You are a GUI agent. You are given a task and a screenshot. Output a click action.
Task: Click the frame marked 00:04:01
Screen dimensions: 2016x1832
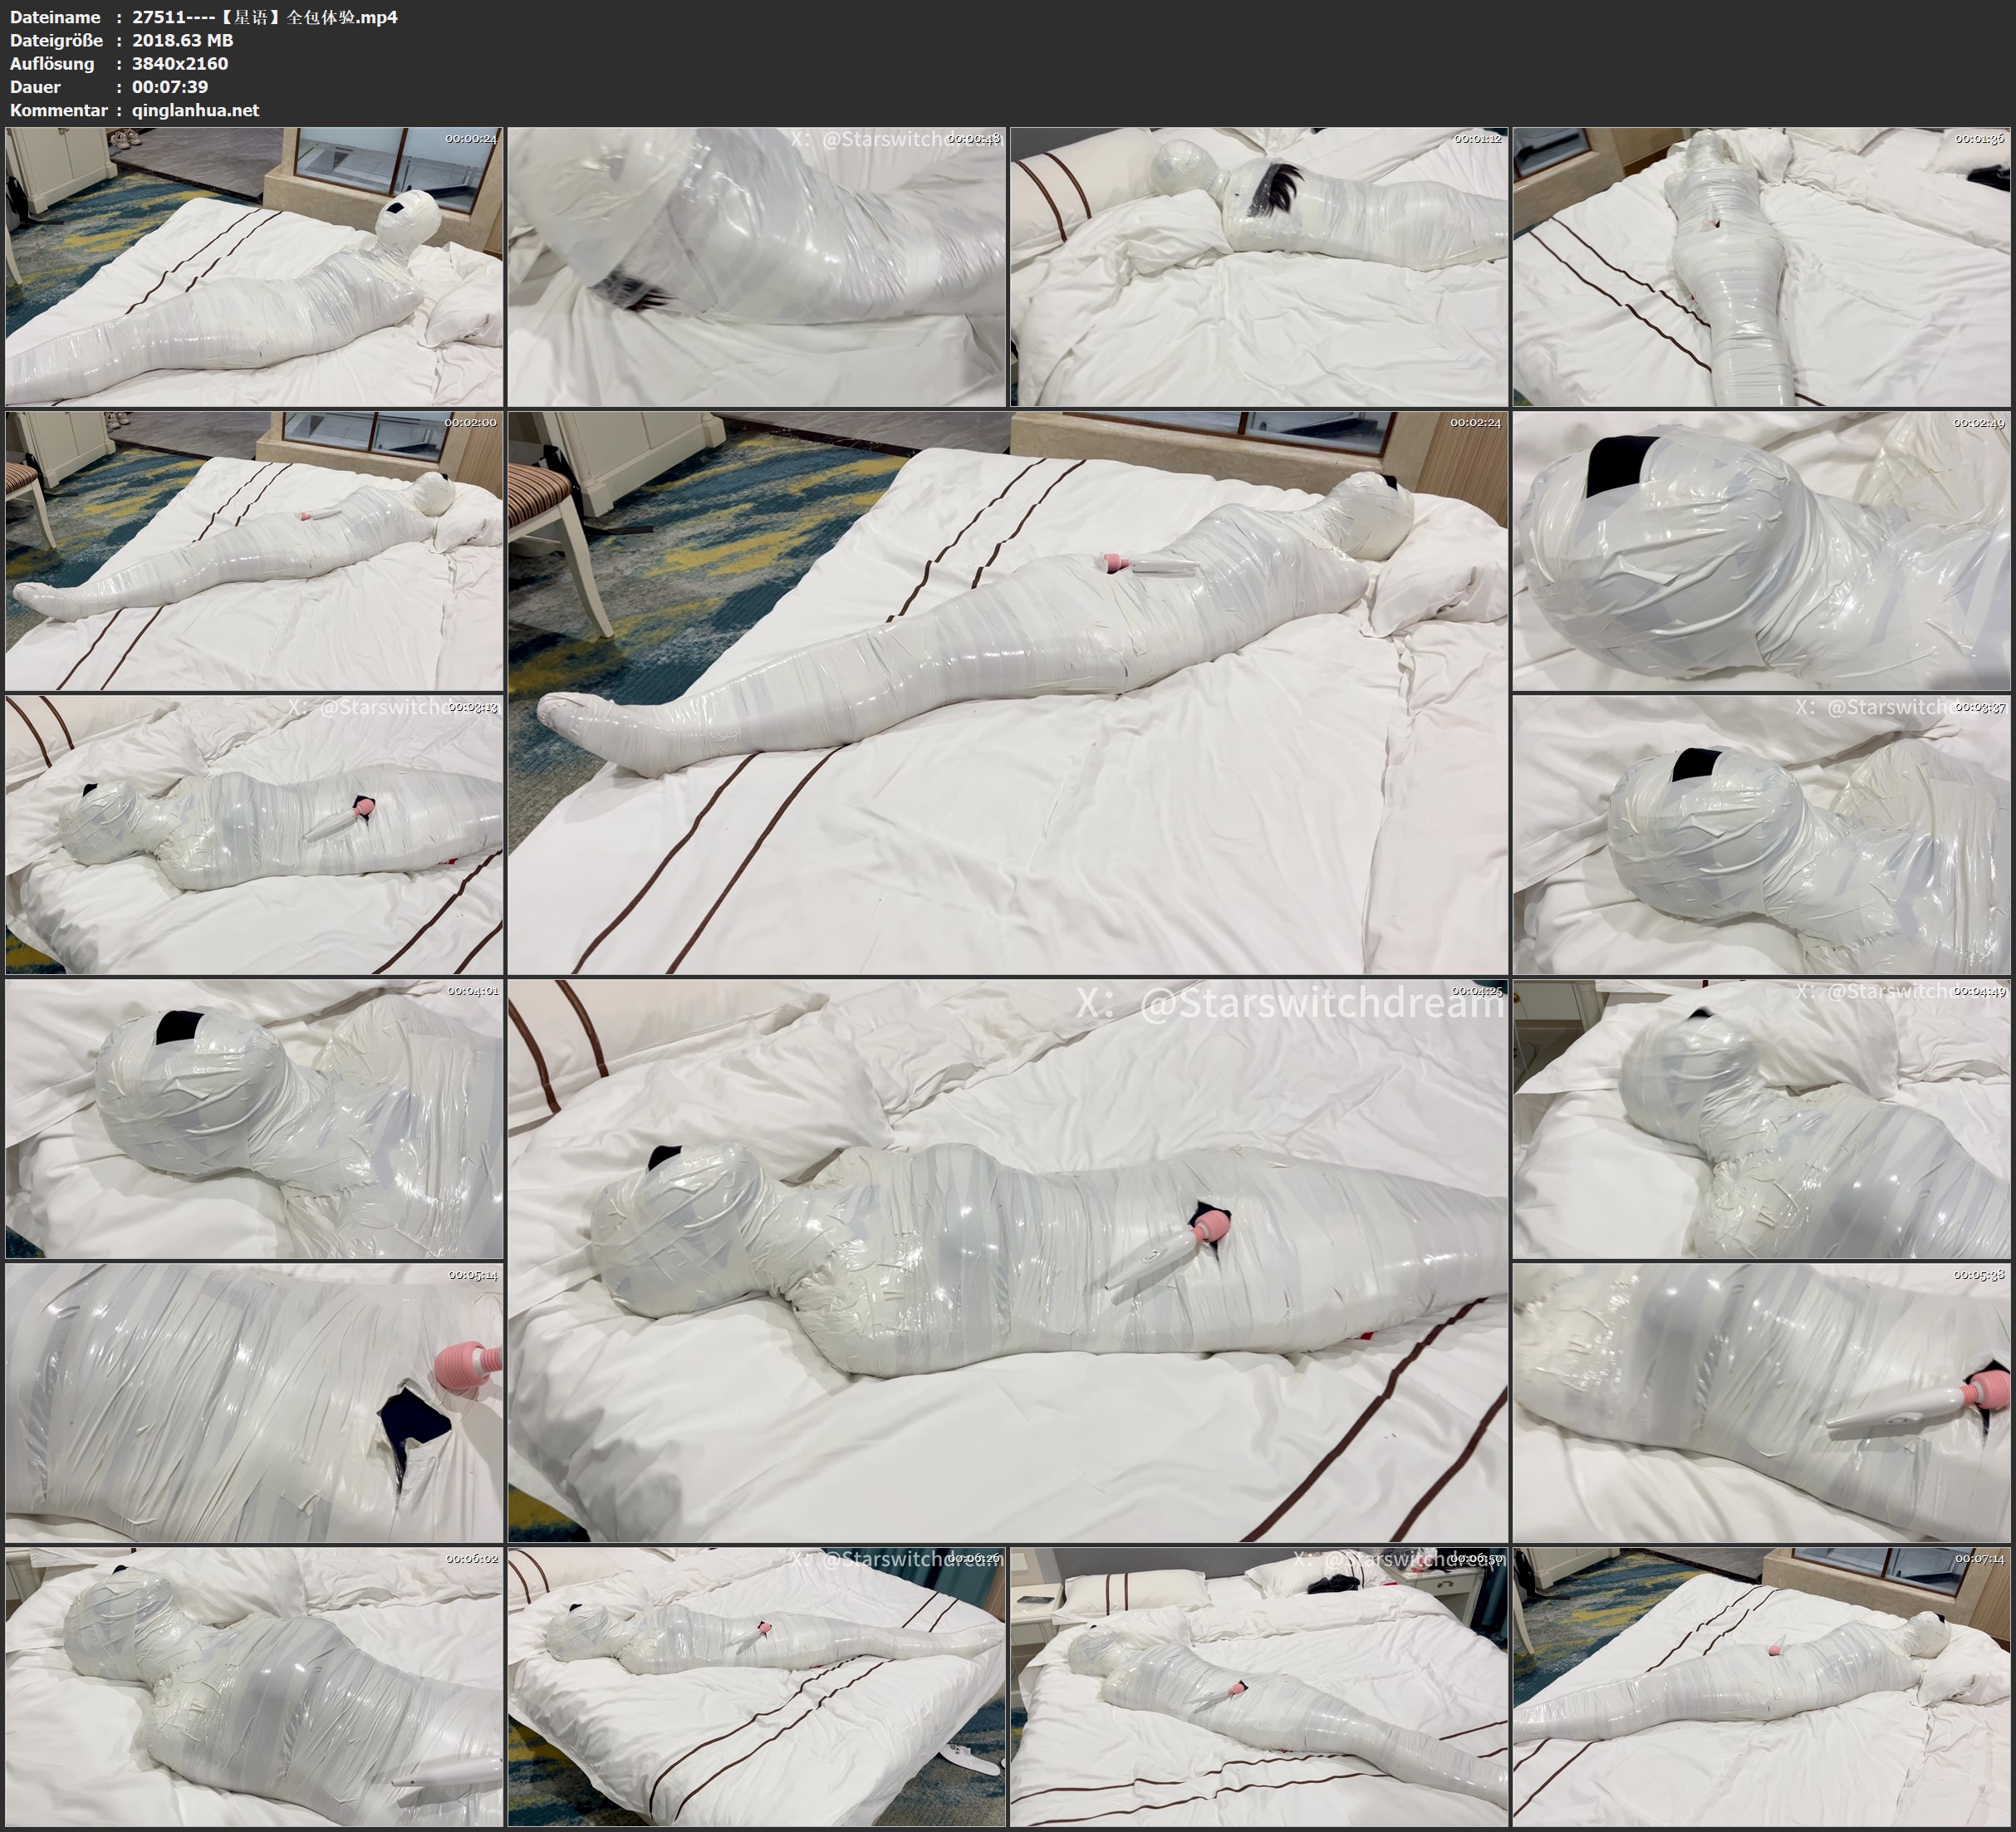coord(254,1118)
